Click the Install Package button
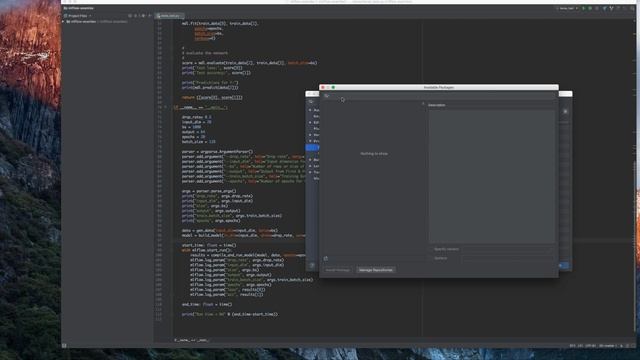 coord(338,270)
